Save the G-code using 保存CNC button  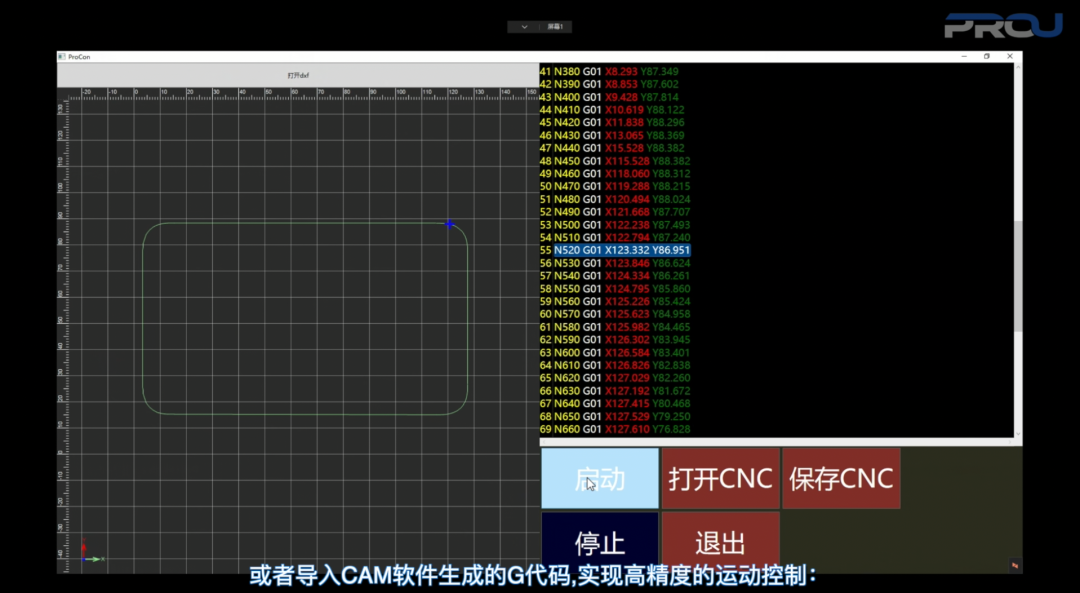pos(841,478)
